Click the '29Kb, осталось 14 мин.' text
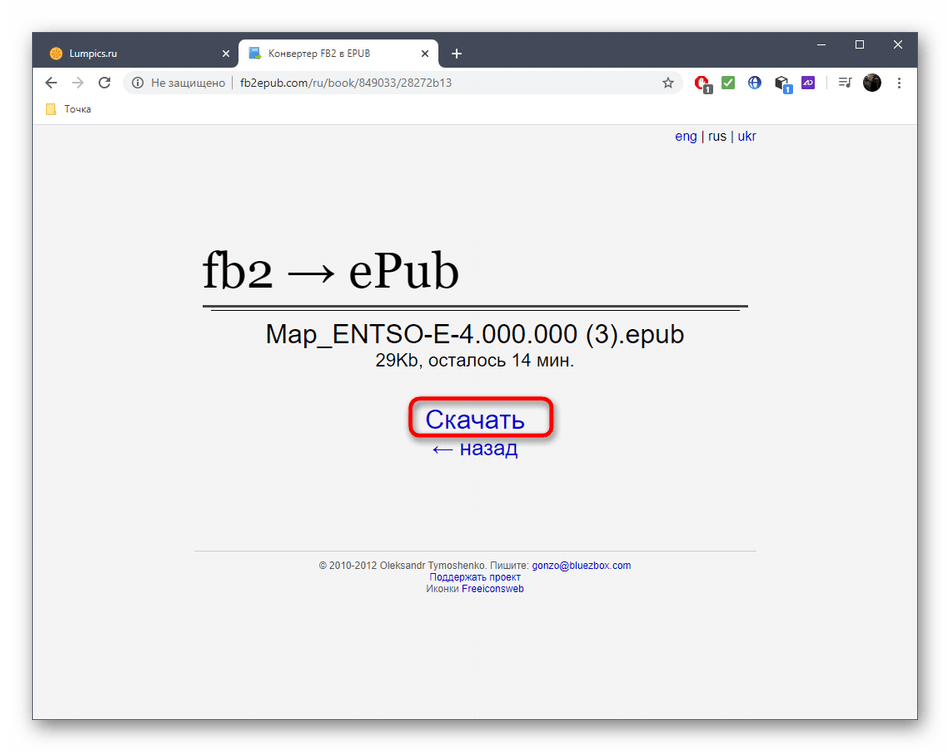The width and height of the screenshot is (950, 752). tap(475, 361)
